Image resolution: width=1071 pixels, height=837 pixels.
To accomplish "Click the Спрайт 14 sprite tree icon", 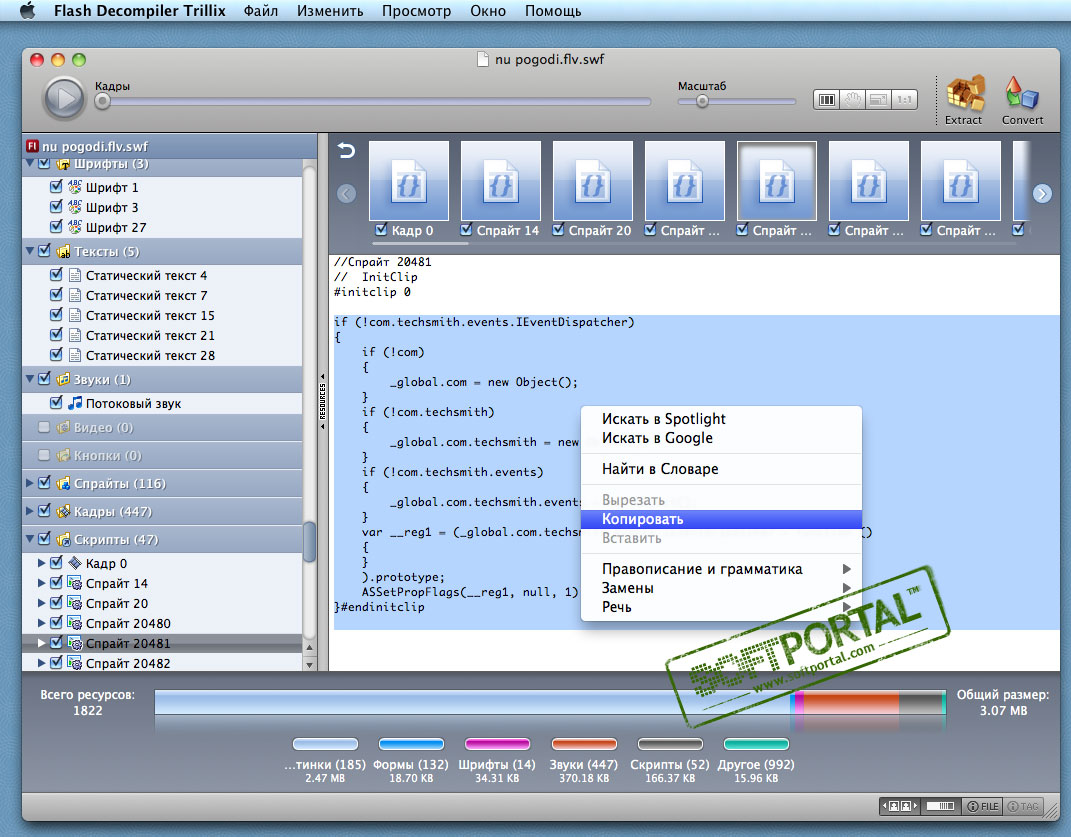I will (x=74, y=583).
